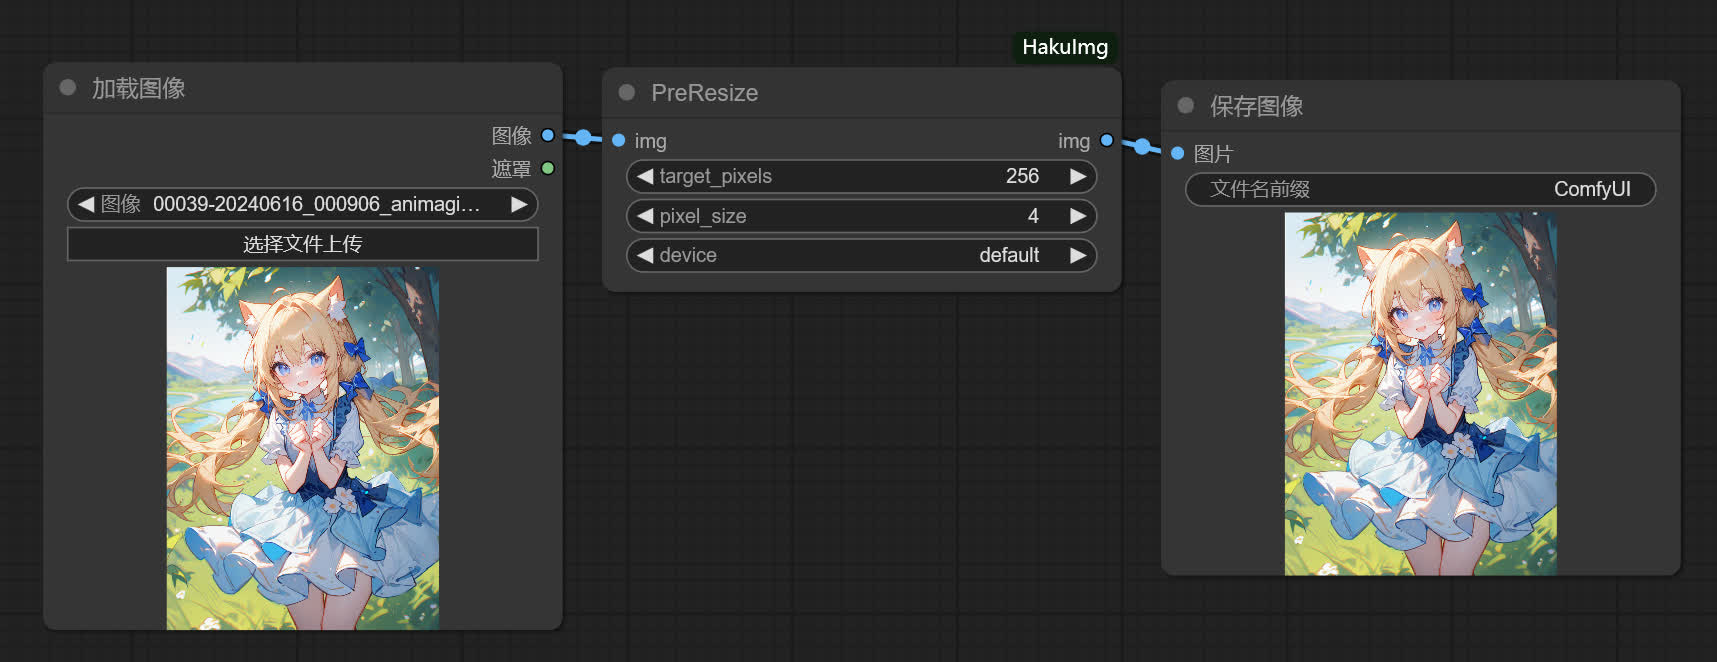Click the img input connector on PreResize
Screen dimensions: 1717x662
tap(619, 140)
